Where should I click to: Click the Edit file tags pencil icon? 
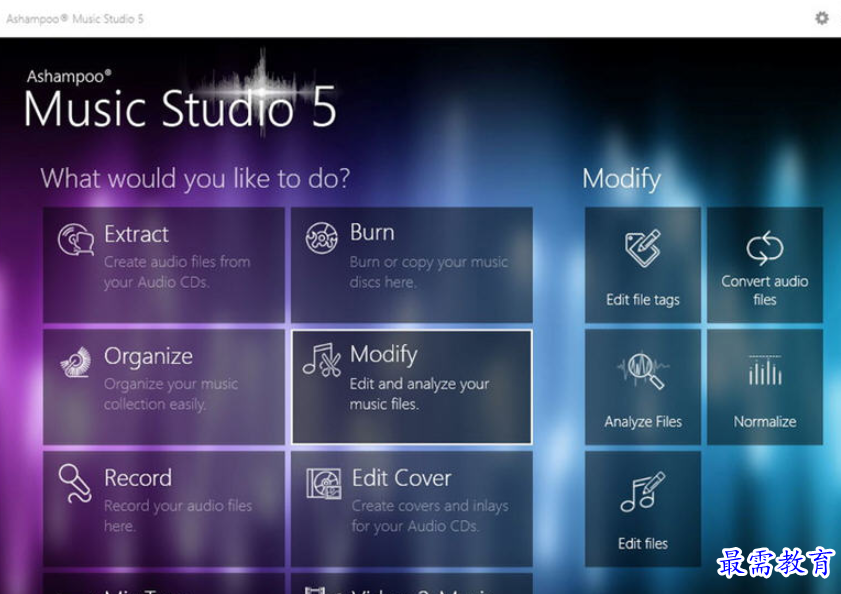pos(643,248)
